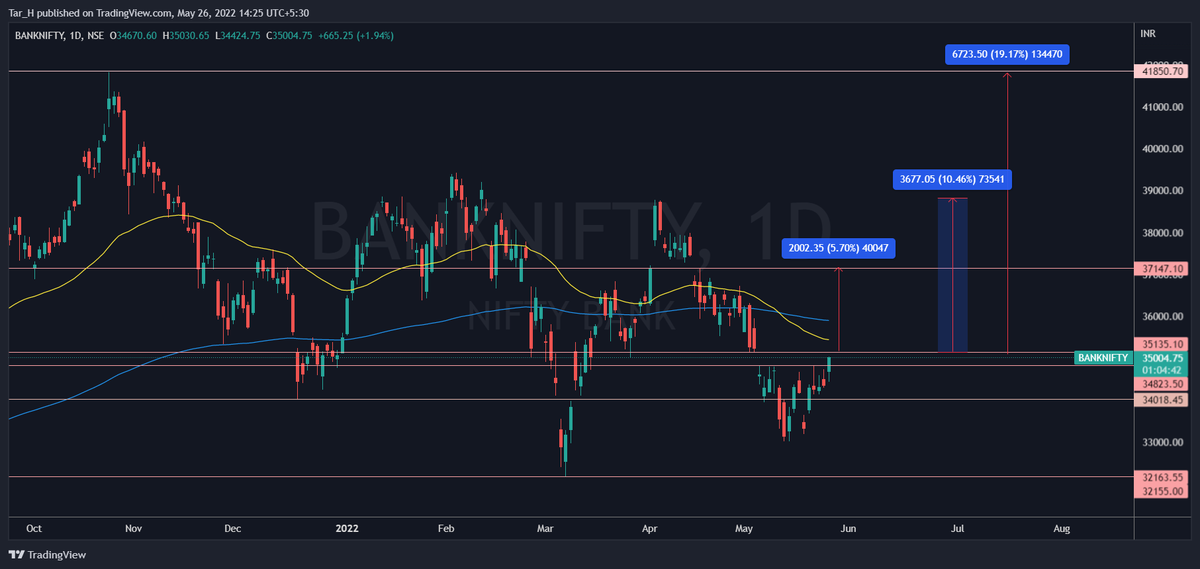Open the INR currency label on price scale
1200x569 pixels.
[x=1148, y=34]
